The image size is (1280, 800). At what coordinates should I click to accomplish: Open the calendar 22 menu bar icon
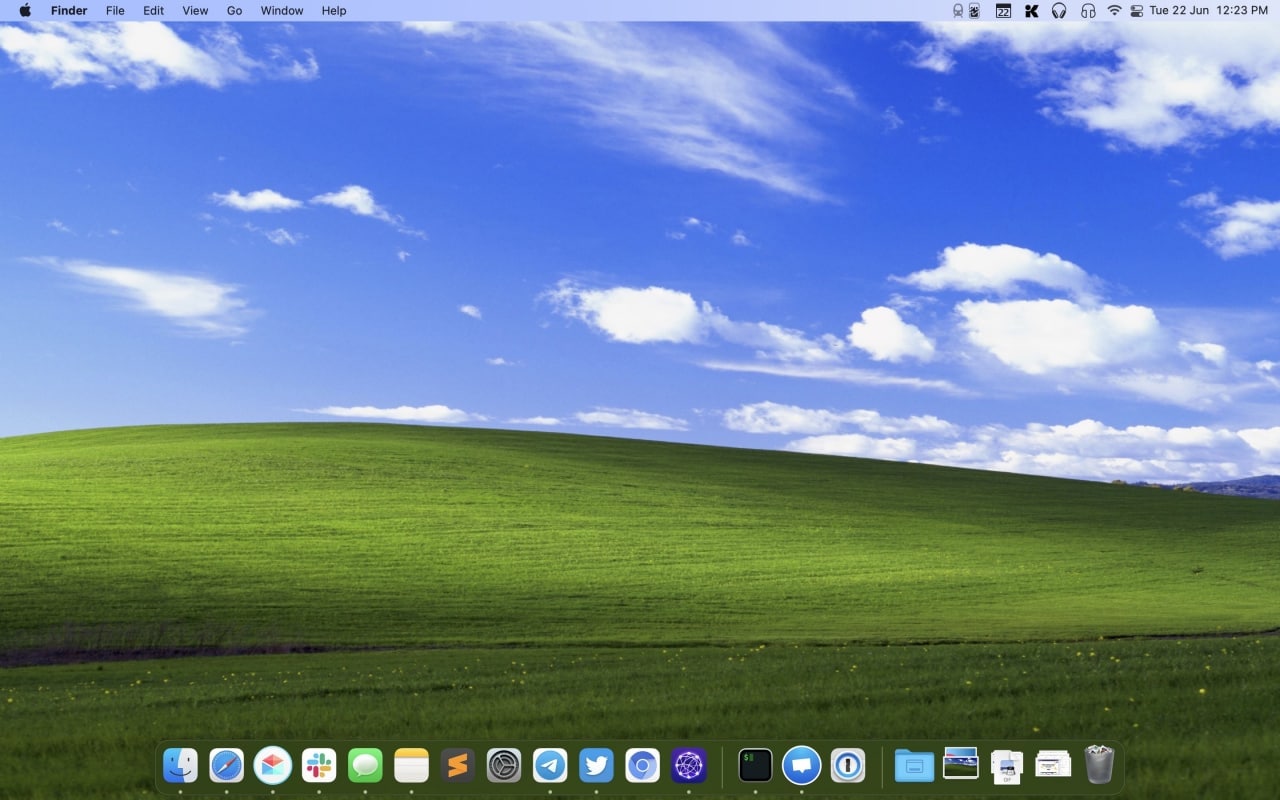[1003, 11]
